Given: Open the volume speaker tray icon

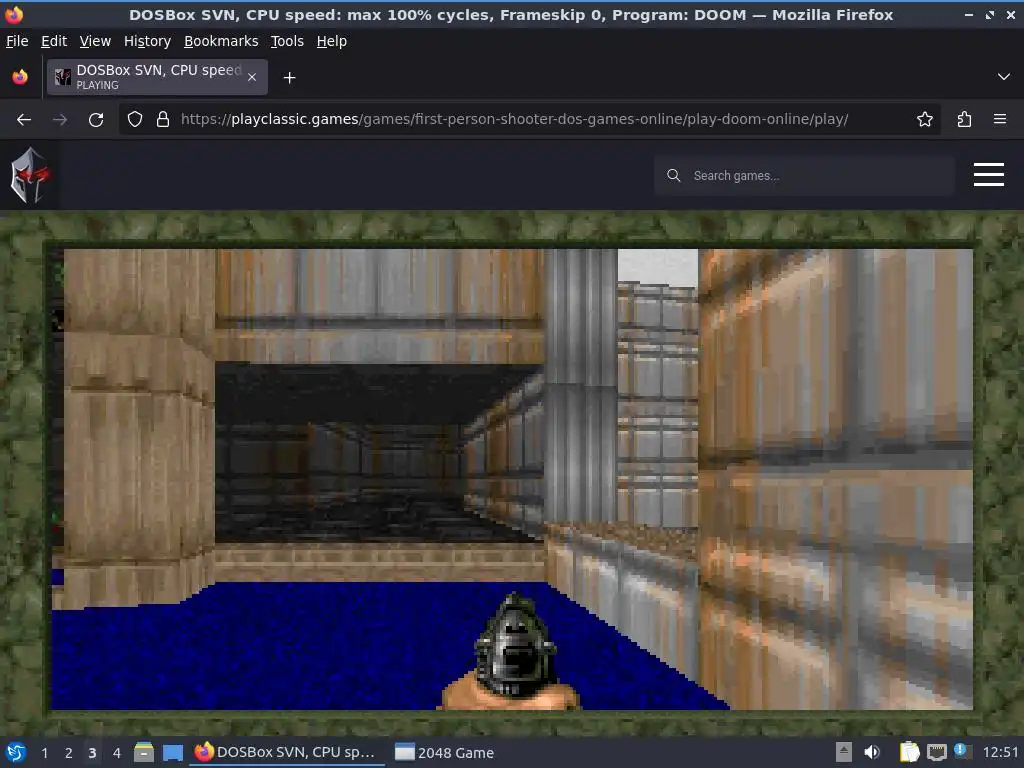Looking at the screenshot, I should tap(872, 752).
